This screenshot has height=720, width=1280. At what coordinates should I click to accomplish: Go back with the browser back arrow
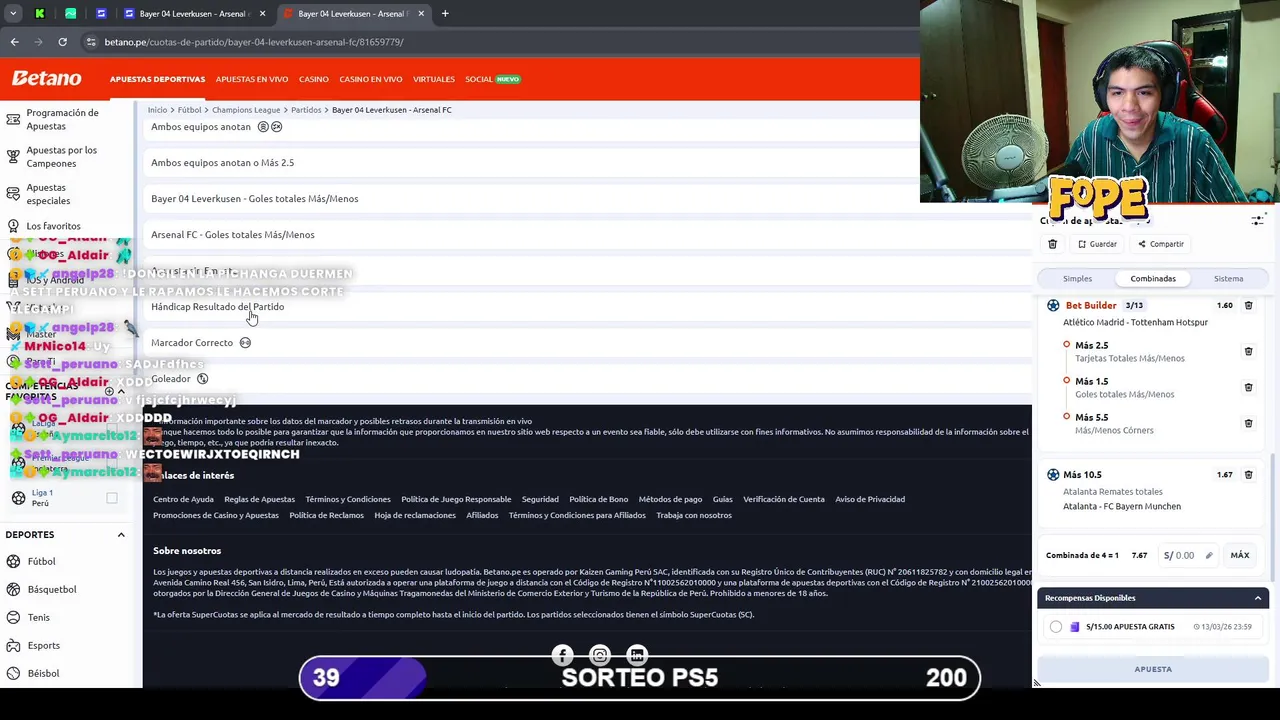[14, 42]
